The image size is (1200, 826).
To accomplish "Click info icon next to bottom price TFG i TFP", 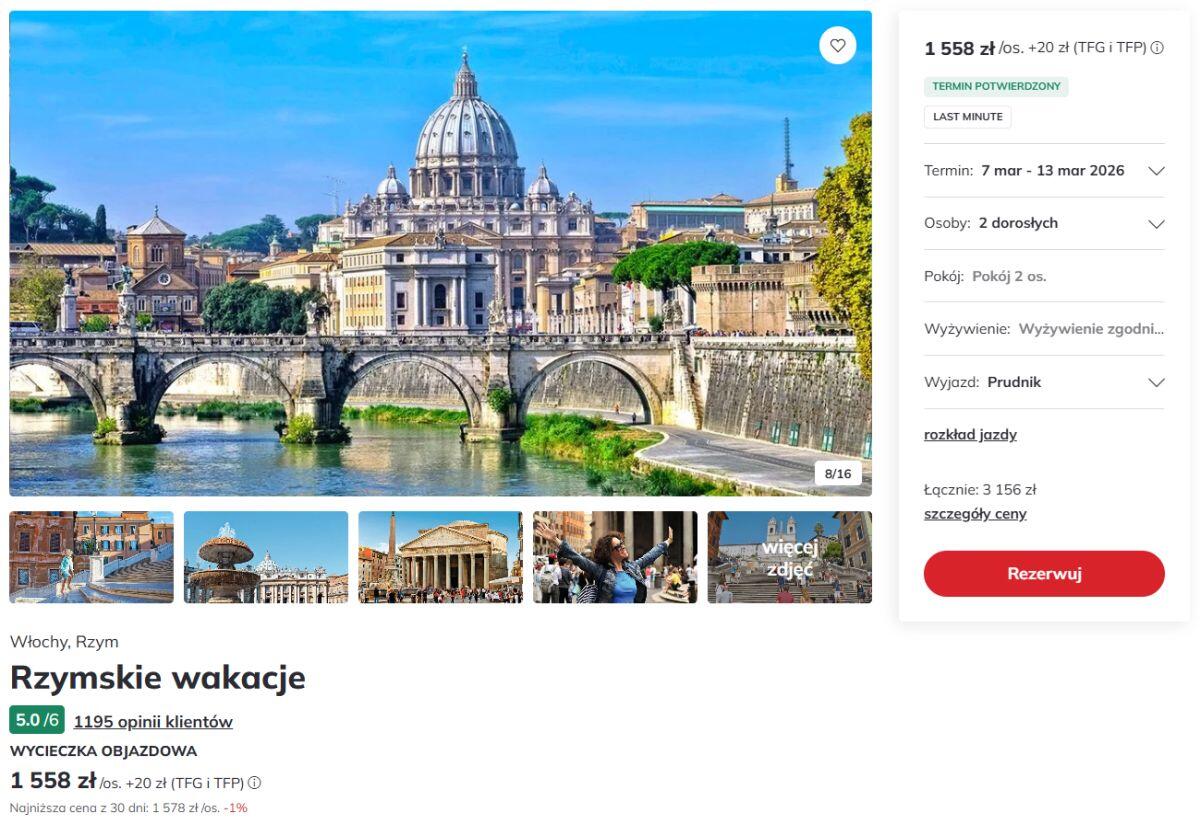I will (x=255, y=782).
